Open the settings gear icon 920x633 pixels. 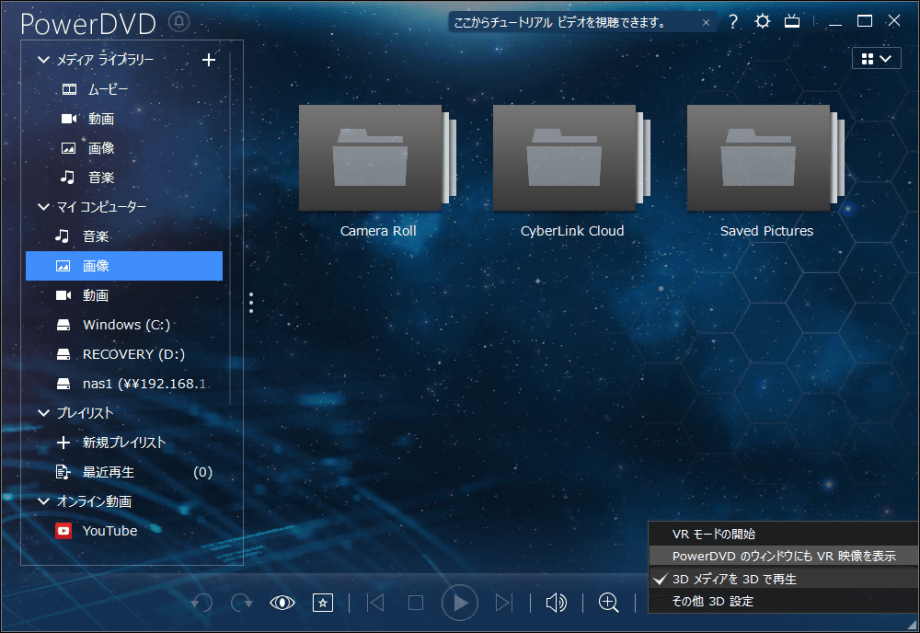762,22
